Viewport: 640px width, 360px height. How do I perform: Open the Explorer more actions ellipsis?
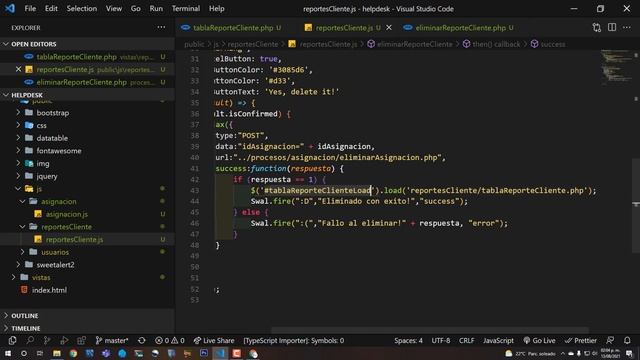(x=161, y=27)
